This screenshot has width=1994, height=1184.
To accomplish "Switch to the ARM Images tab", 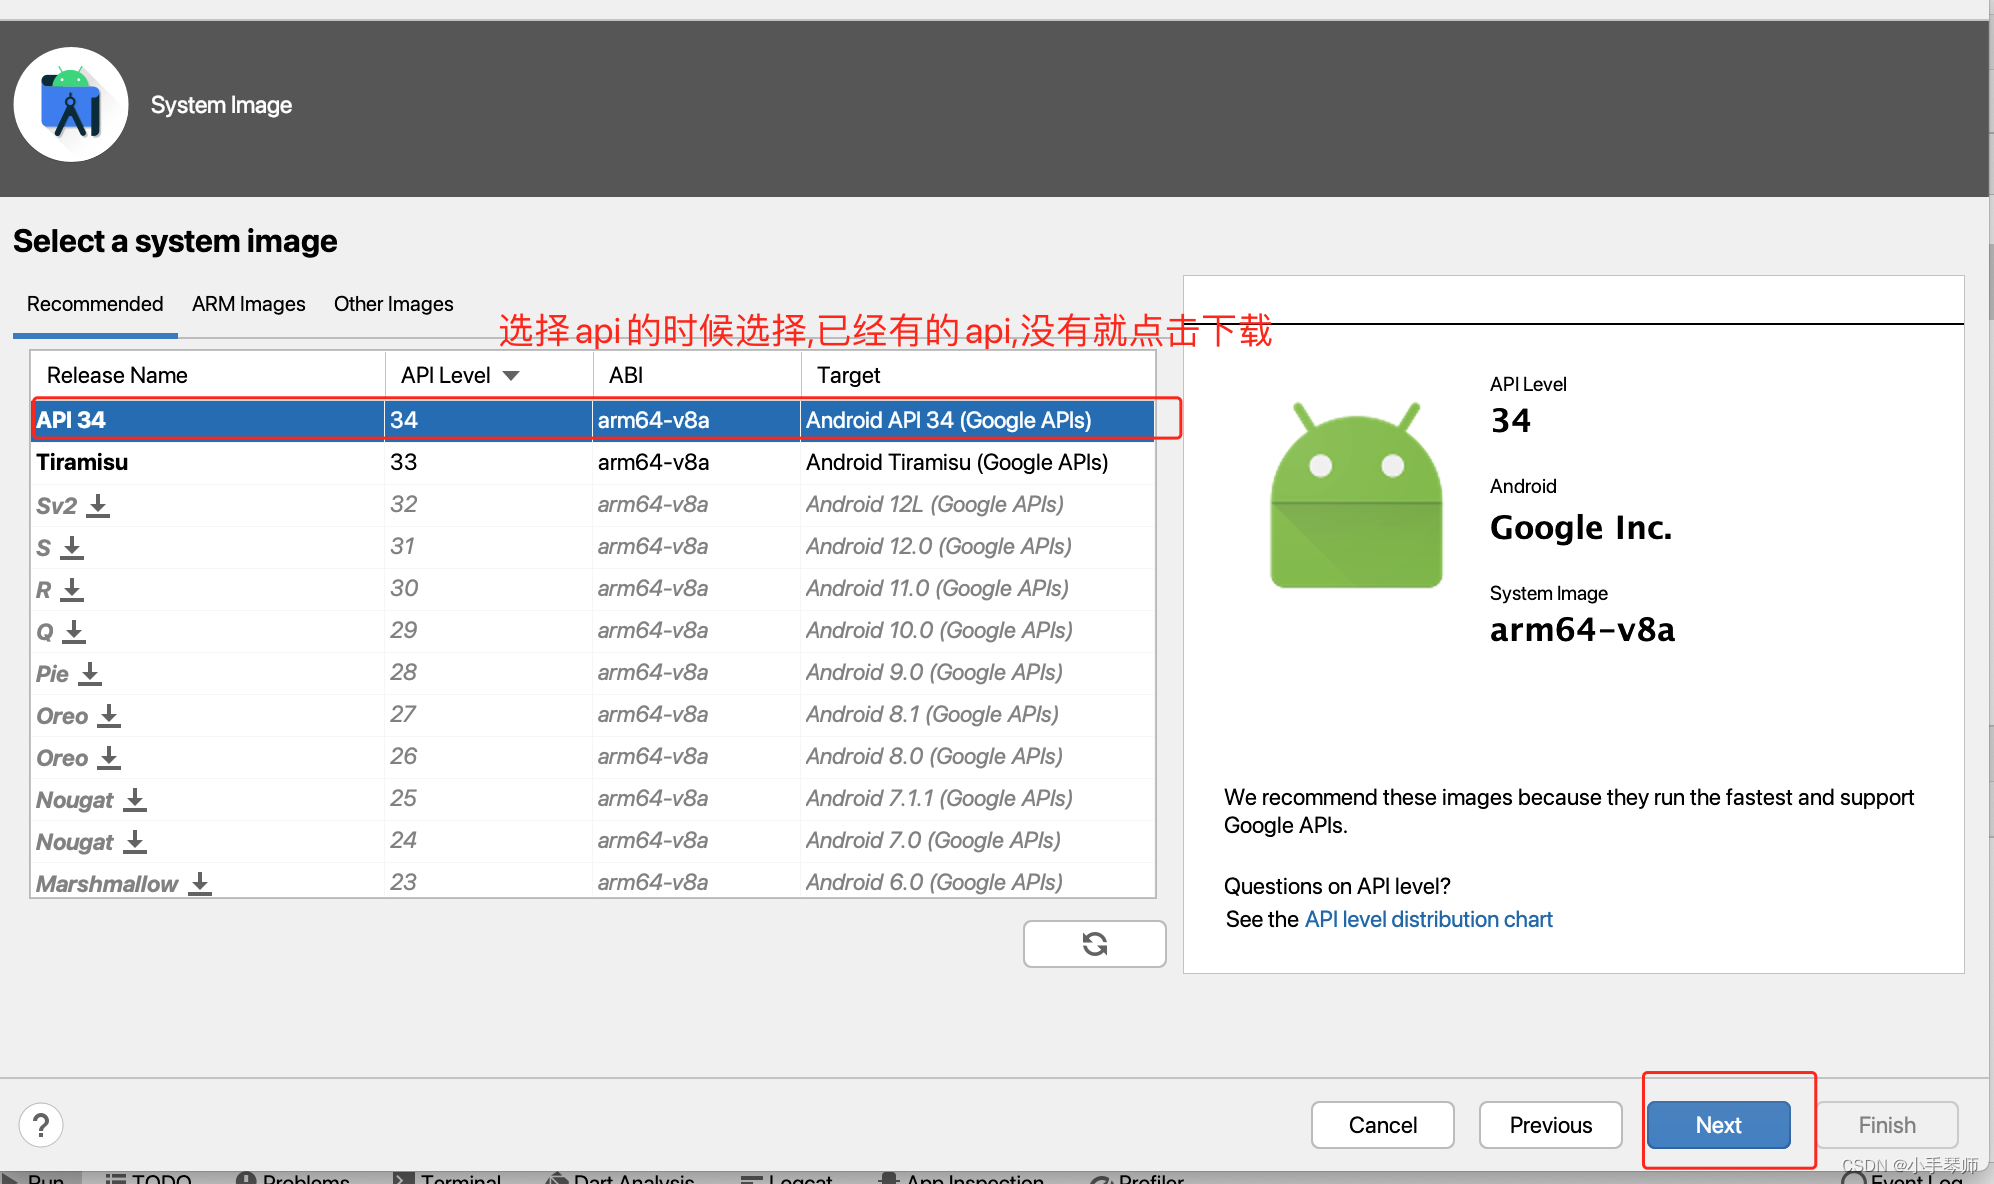I will coord(249,304).
